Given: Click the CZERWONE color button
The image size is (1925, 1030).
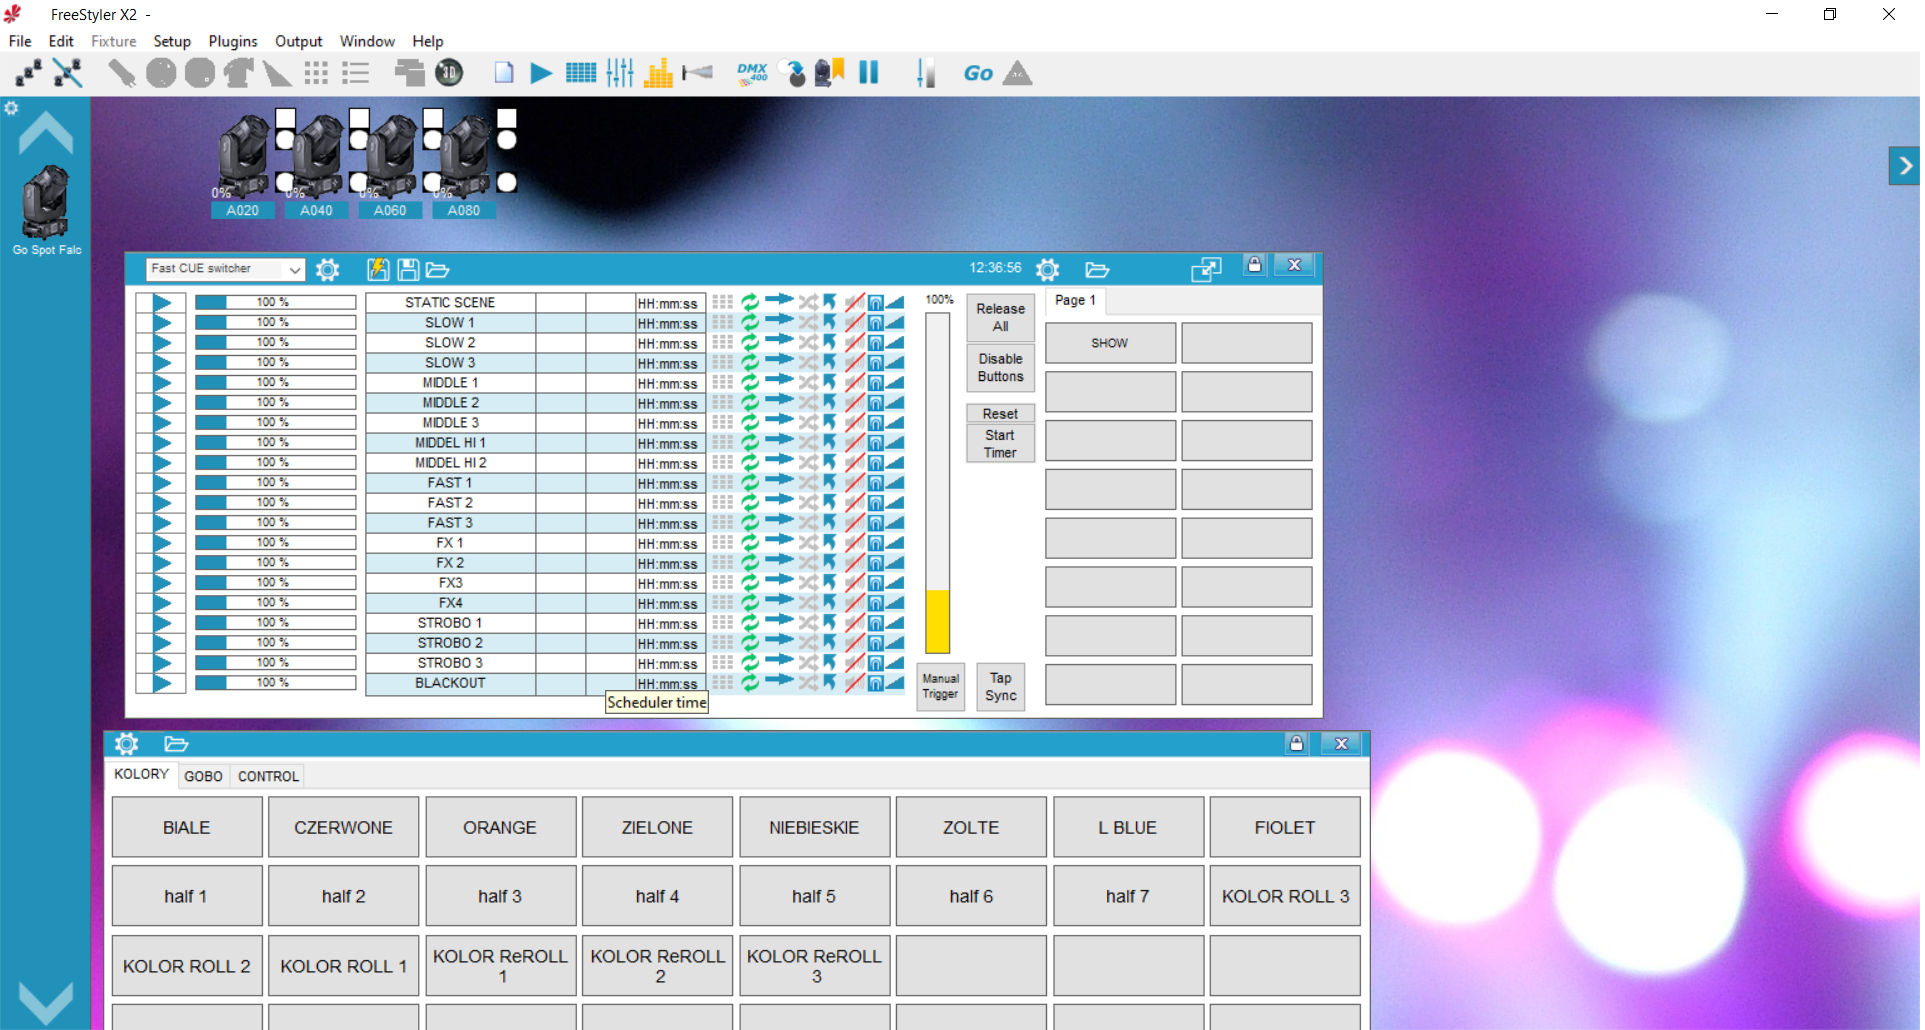Looking at the screenshot, I should click(343, 827).
